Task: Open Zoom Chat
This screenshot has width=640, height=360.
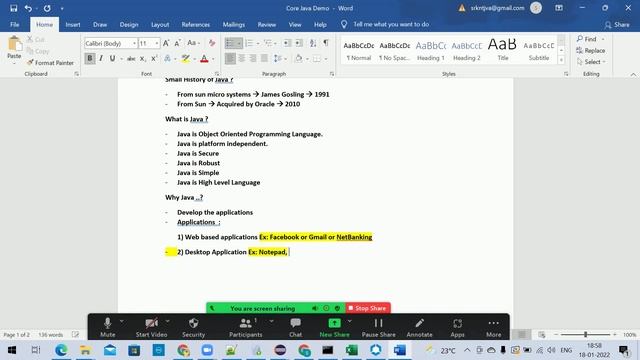Action: point(296,327)
